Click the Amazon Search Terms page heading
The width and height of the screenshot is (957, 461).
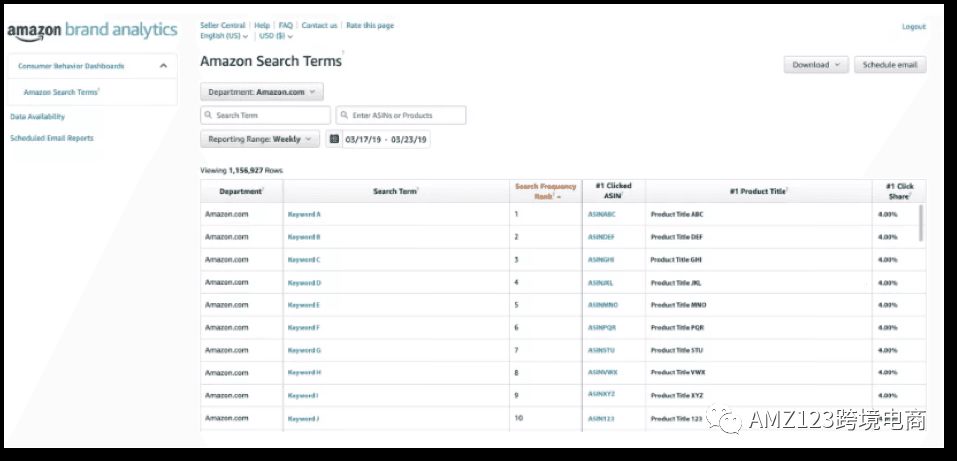(x=271, y=62)
